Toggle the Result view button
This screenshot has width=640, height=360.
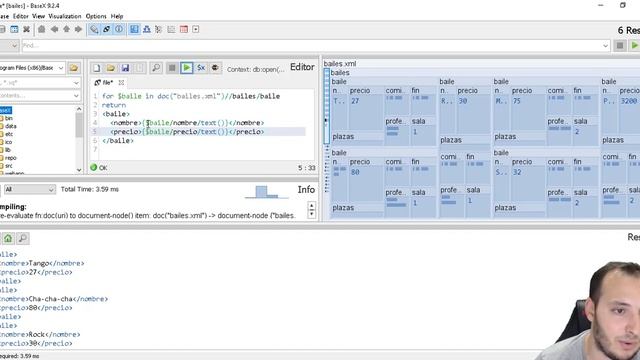107,29
